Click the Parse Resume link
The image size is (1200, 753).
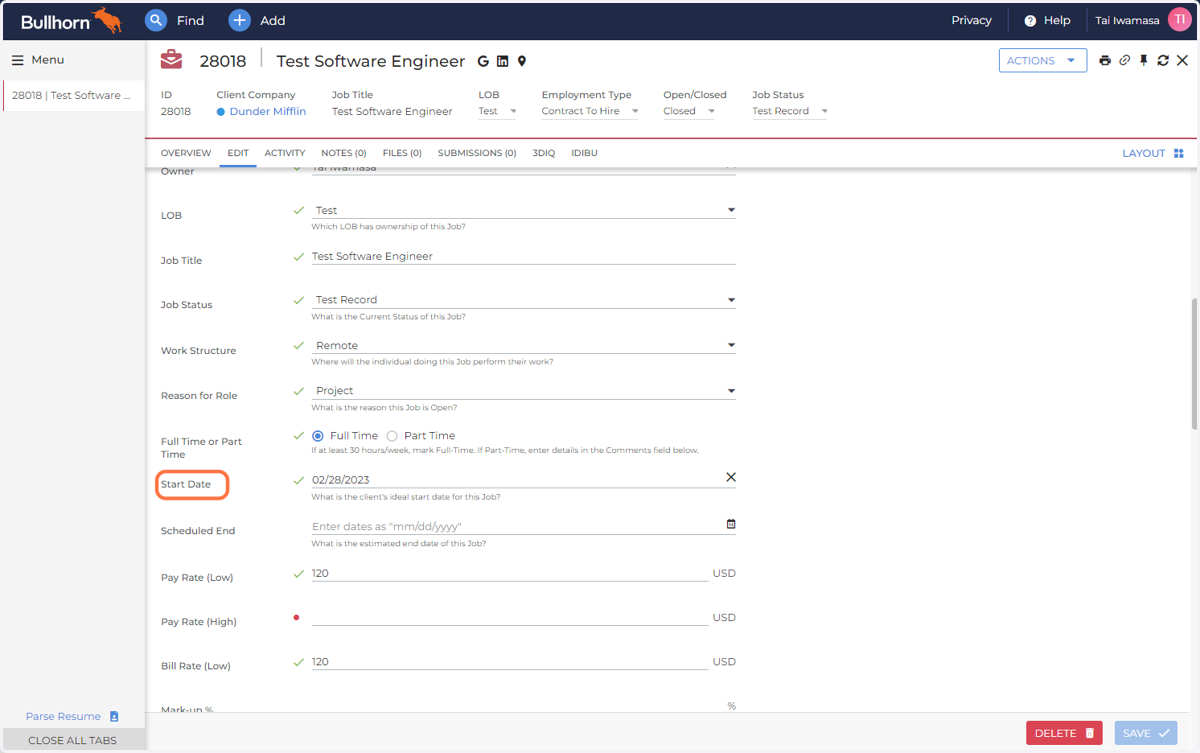click(x=63, y=716)
